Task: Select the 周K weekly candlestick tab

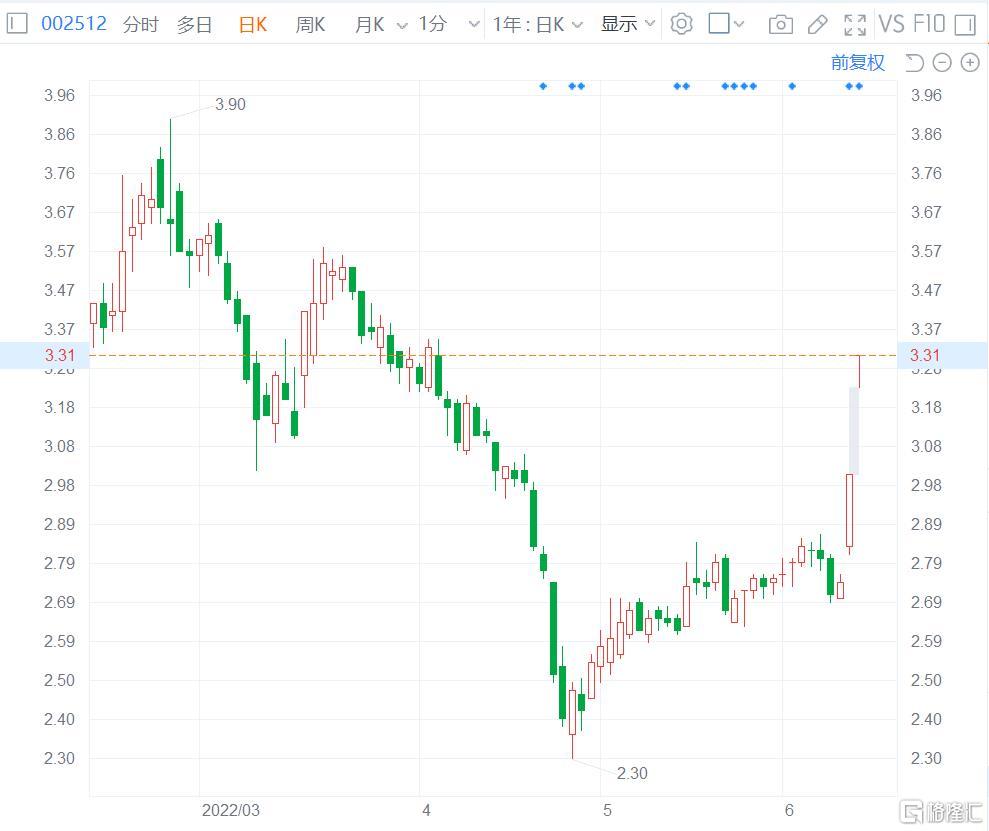Action: (310, 25)
